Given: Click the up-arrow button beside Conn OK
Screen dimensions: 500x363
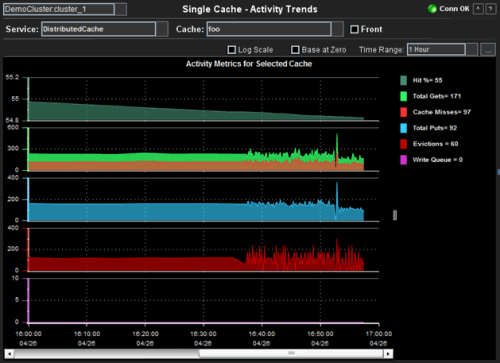Looking at the screenshot, I should [x=478, y=9].
